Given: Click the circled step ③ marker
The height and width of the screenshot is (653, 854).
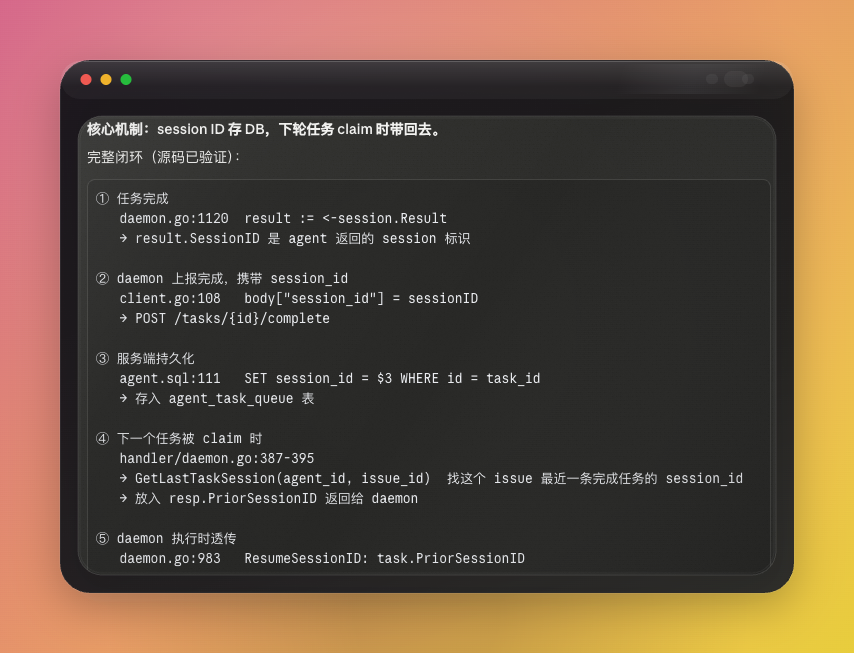Looking at the screenshot, I should [103, 358].
